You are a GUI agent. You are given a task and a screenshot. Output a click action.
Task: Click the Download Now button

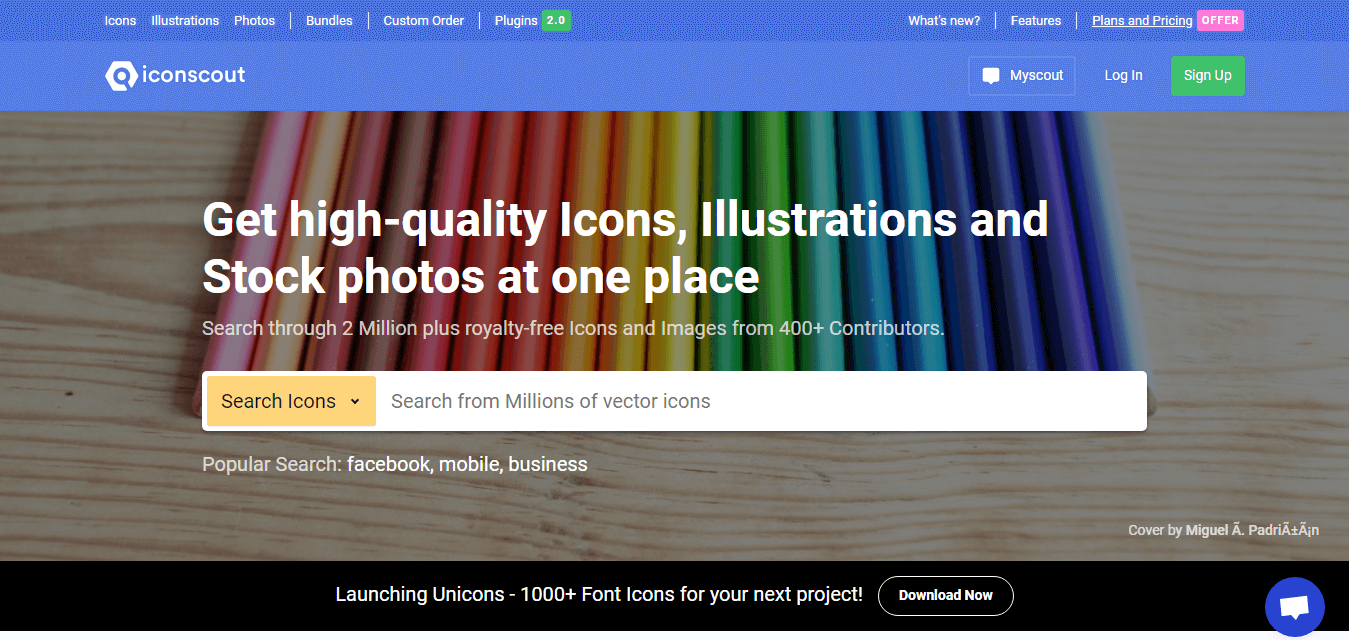[946, 595]
